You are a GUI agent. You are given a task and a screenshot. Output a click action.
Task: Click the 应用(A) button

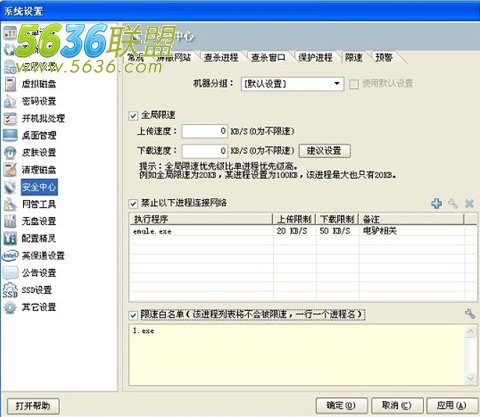452,405
